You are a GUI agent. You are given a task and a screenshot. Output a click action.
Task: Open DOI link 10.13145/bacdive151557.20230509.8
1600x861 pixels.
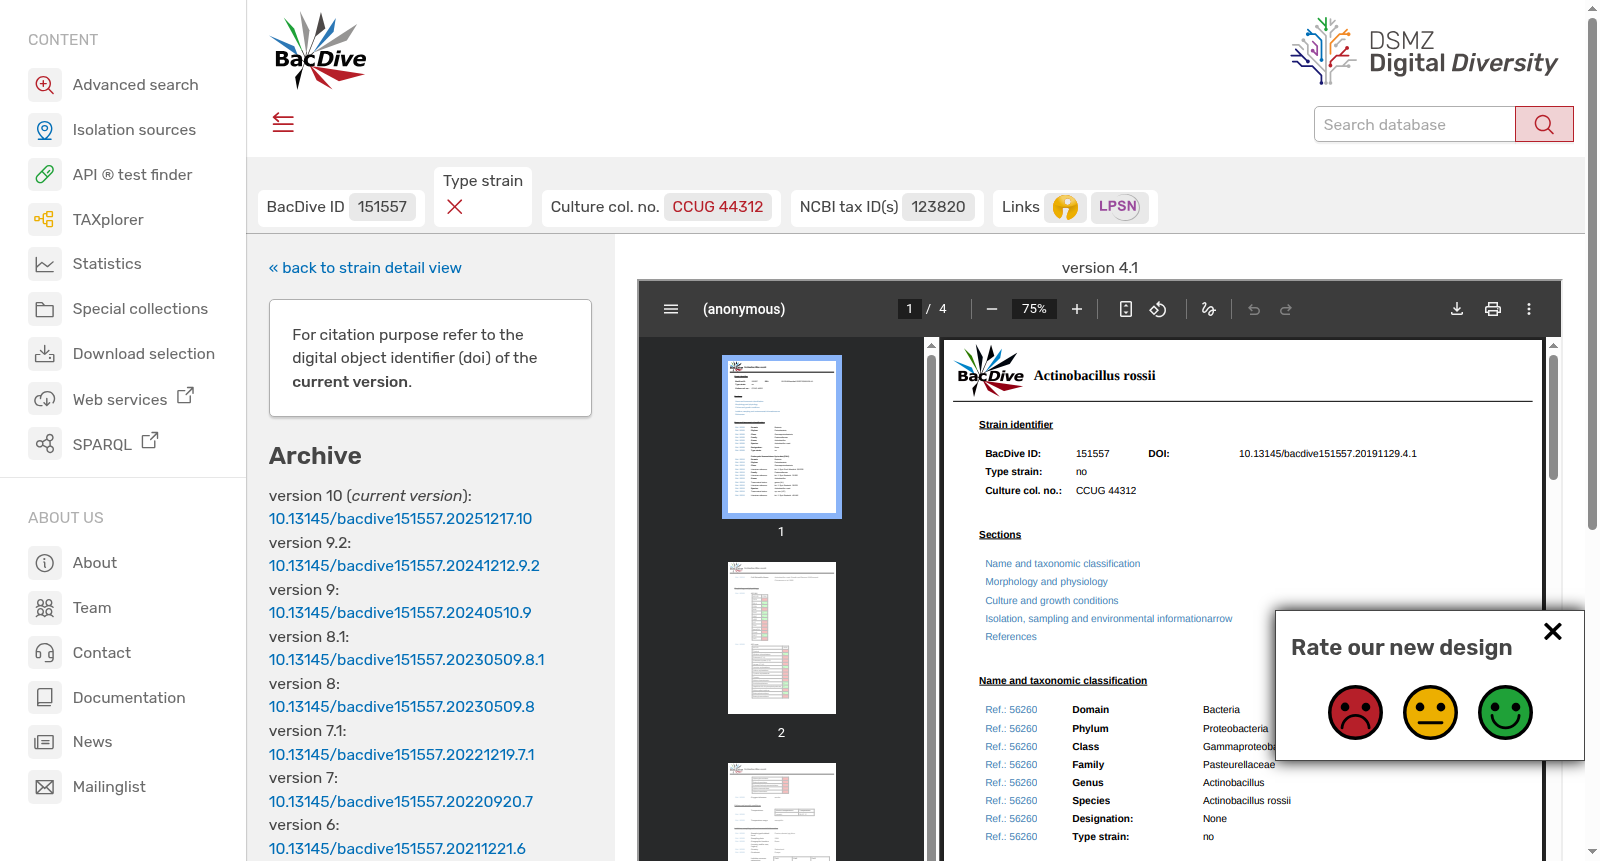401,707
